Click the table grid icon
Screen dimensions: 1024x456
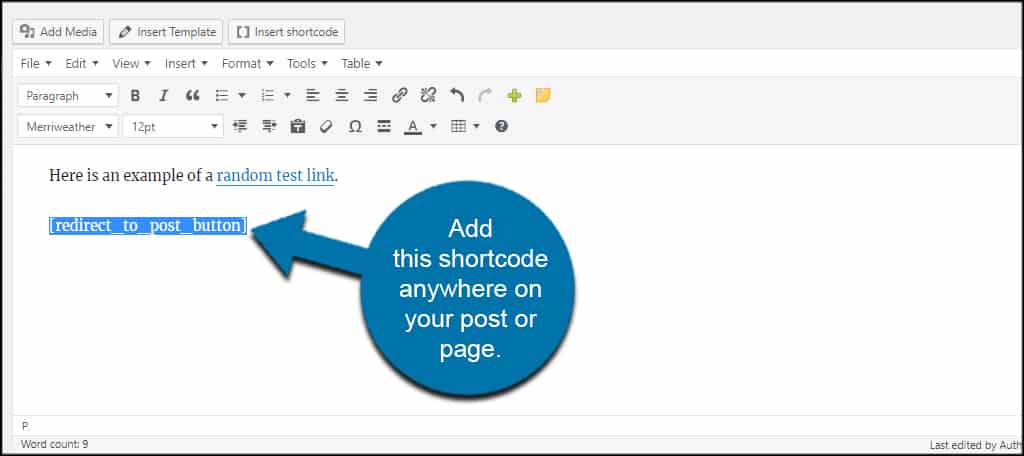(458, 127)
